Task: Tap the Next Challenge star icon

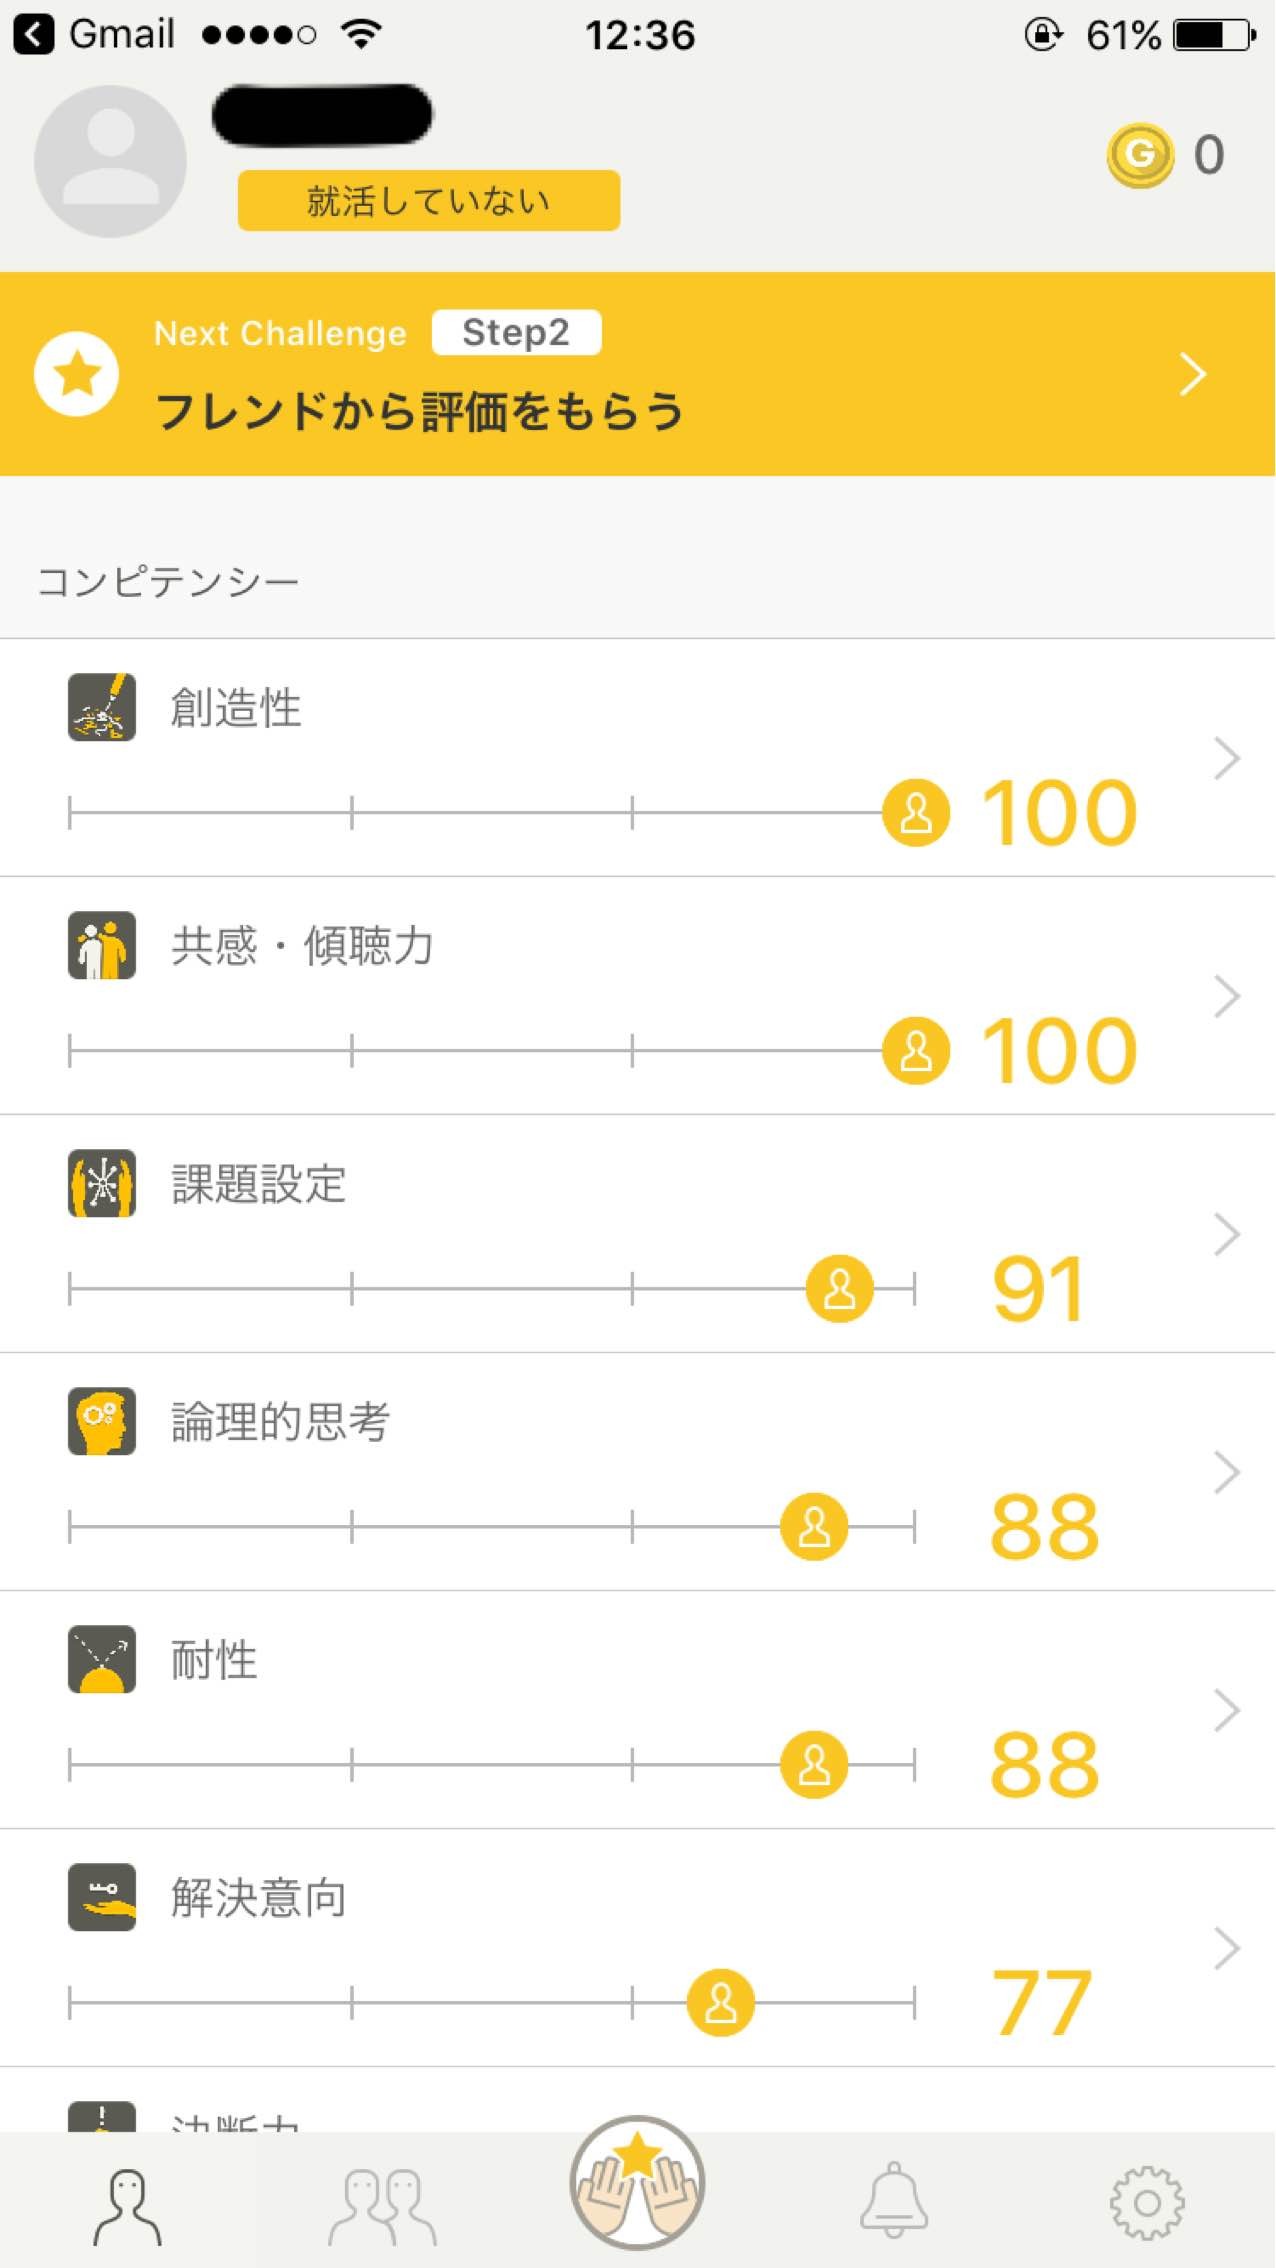Action: click(x=77, y=374)
